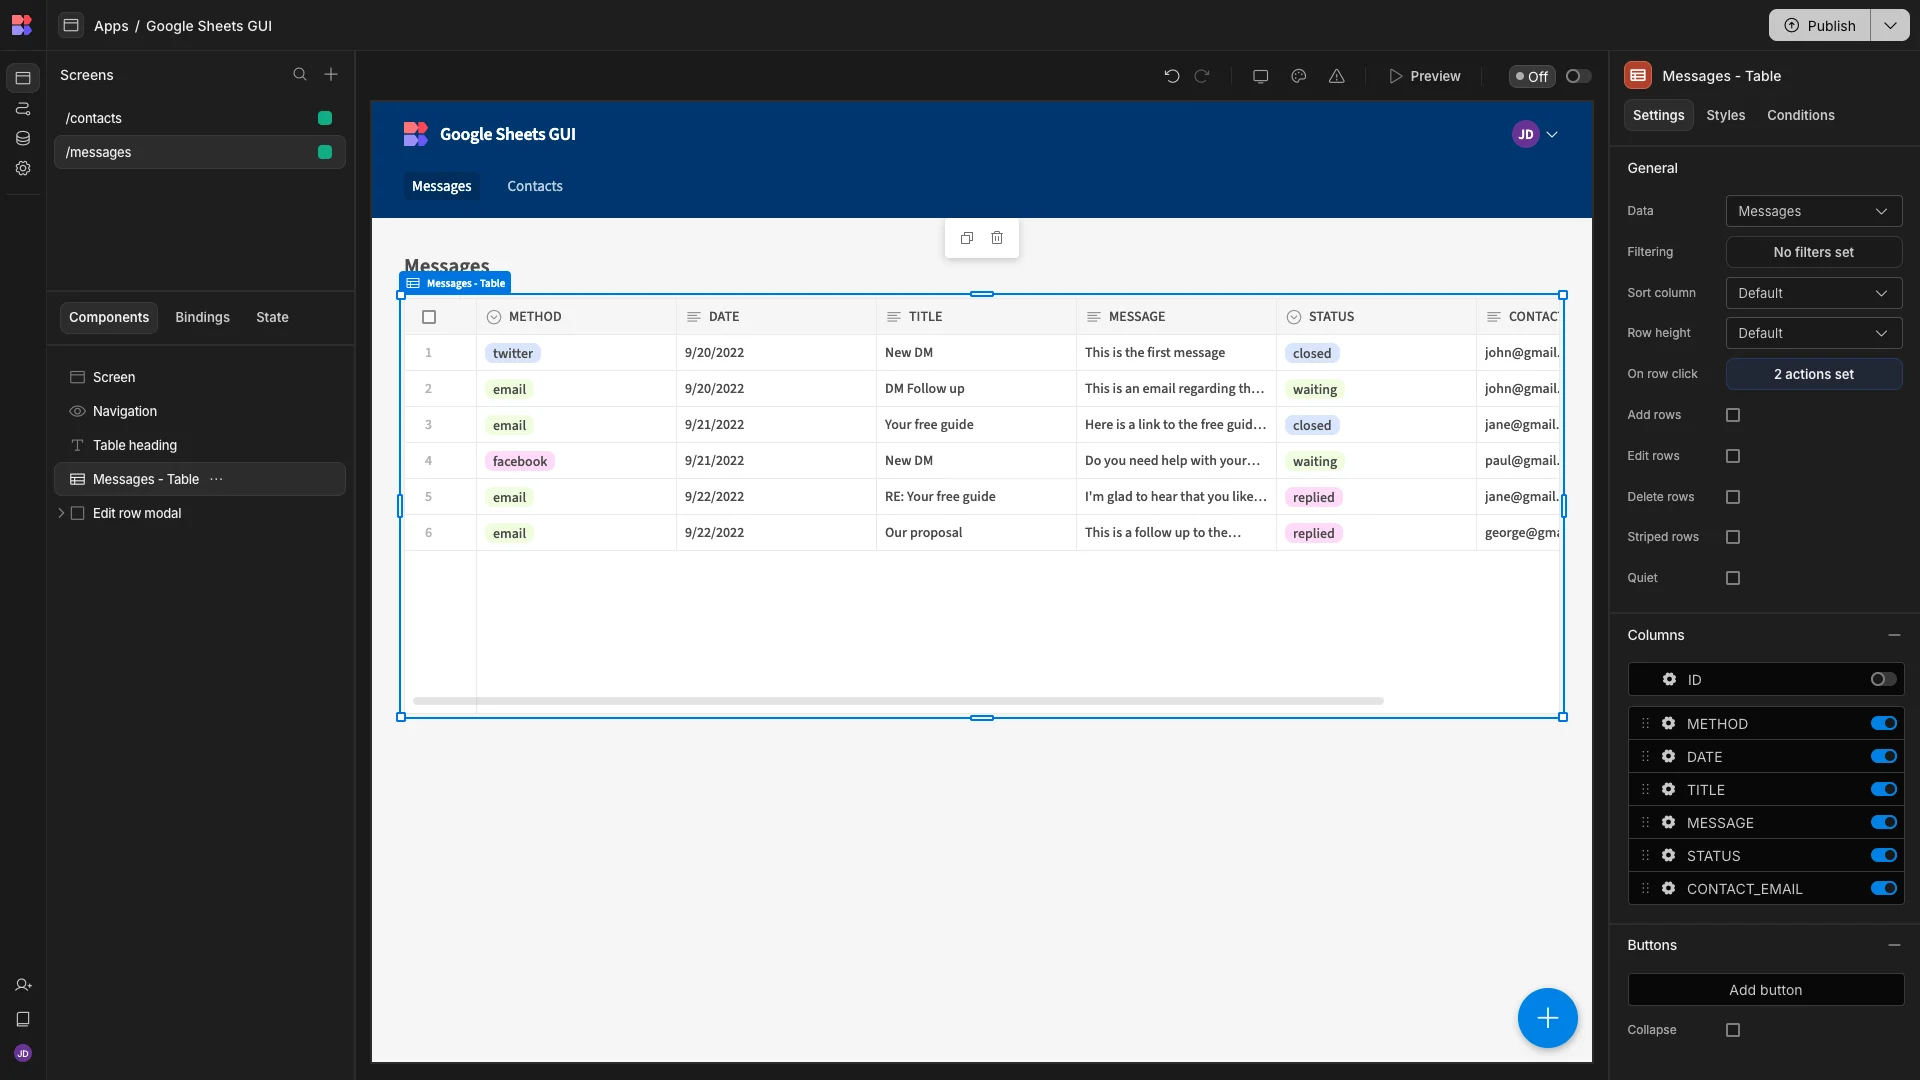Expand the Edit row modal tree item
Screen dimensions: 1920x1080
(61, 513)
